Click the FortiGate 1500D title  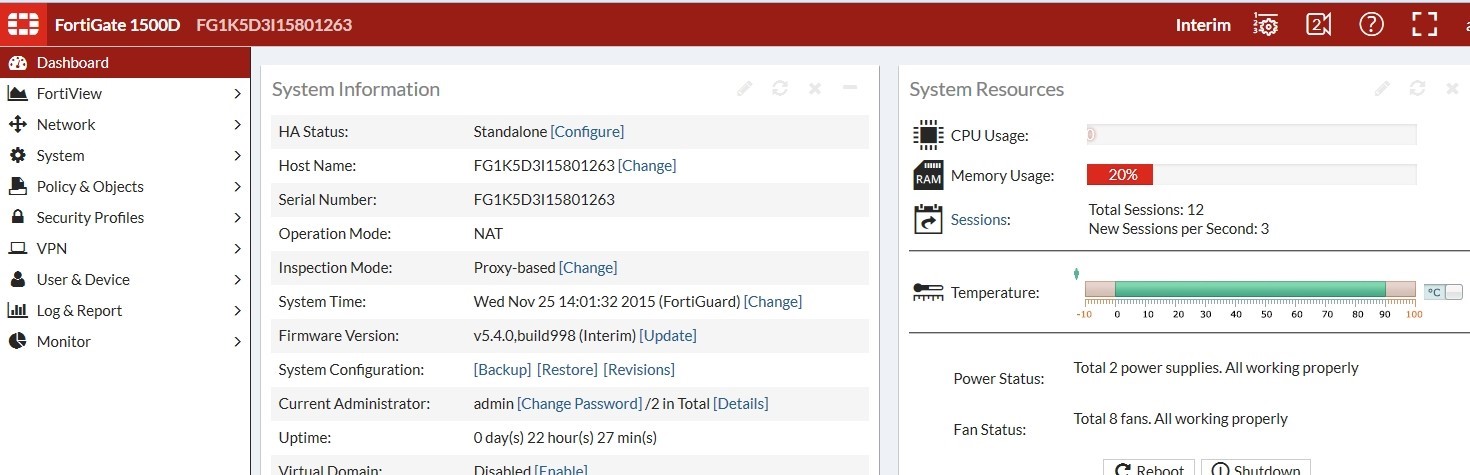pos(117,25)
